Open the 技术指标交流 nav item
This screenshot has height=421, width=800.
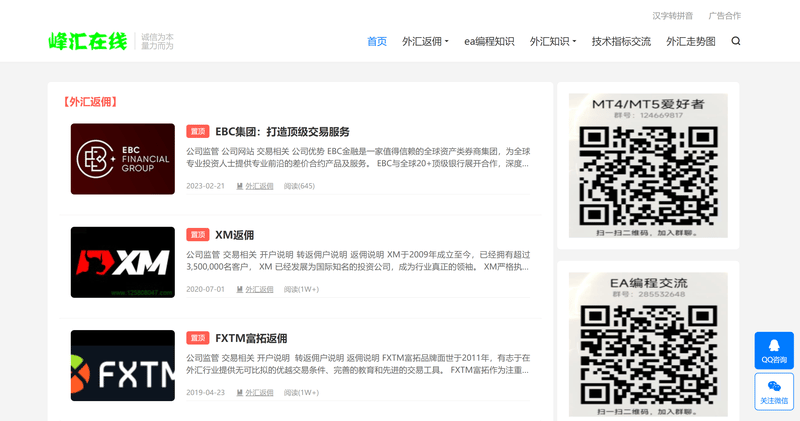[621, 41]
